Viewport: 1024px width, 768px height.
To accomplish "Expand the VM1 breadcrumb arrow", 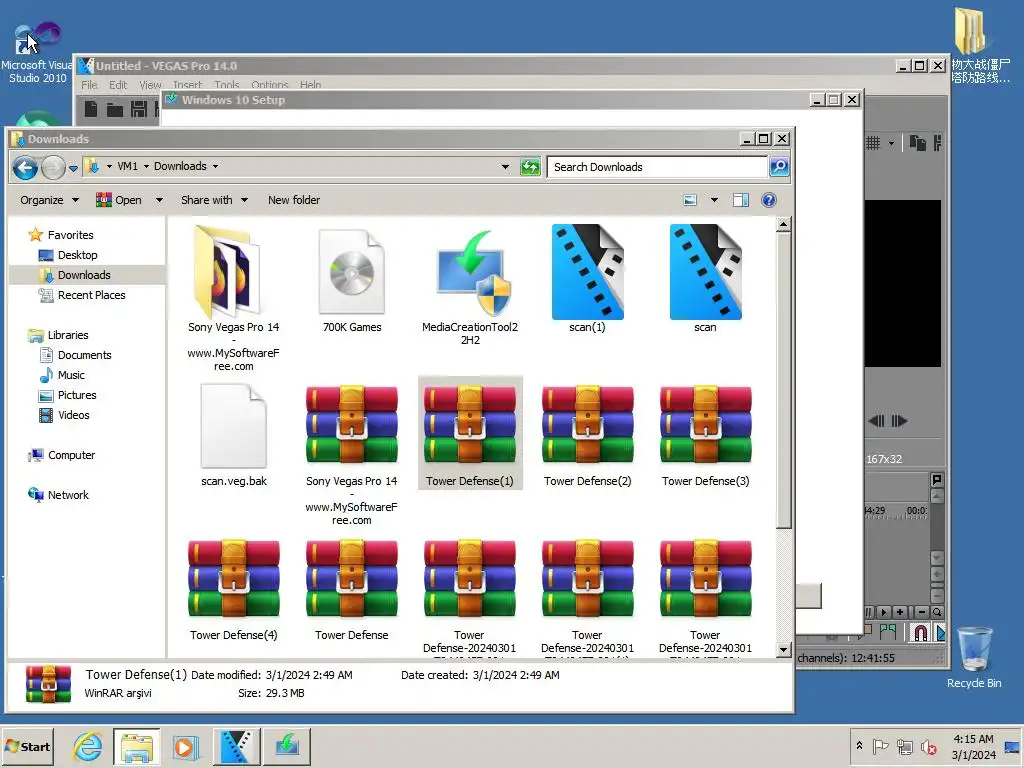I will click(146, 167).
